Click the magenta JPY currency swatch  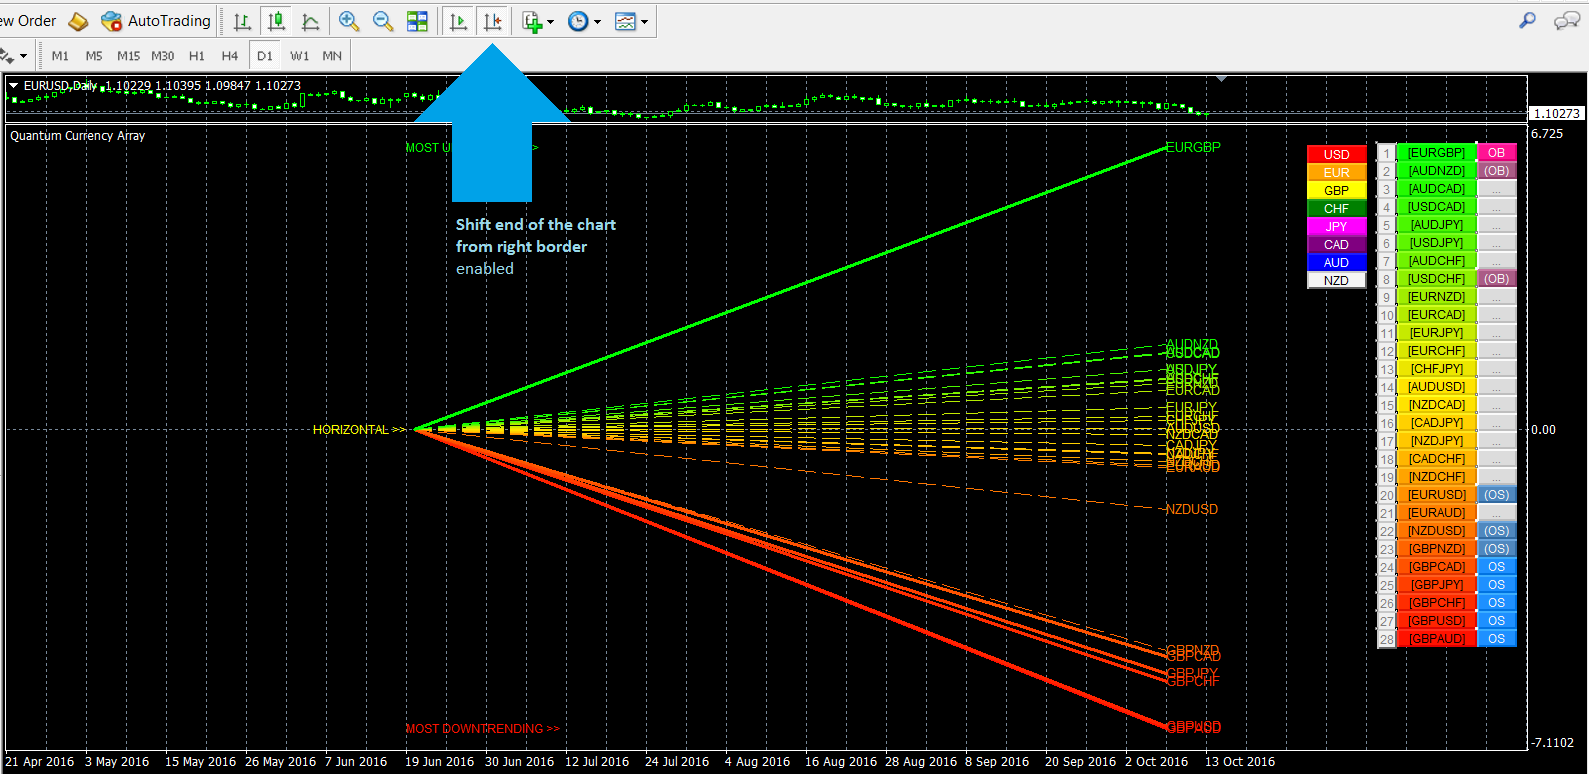pyautogui.click(x=1336, y=227)
